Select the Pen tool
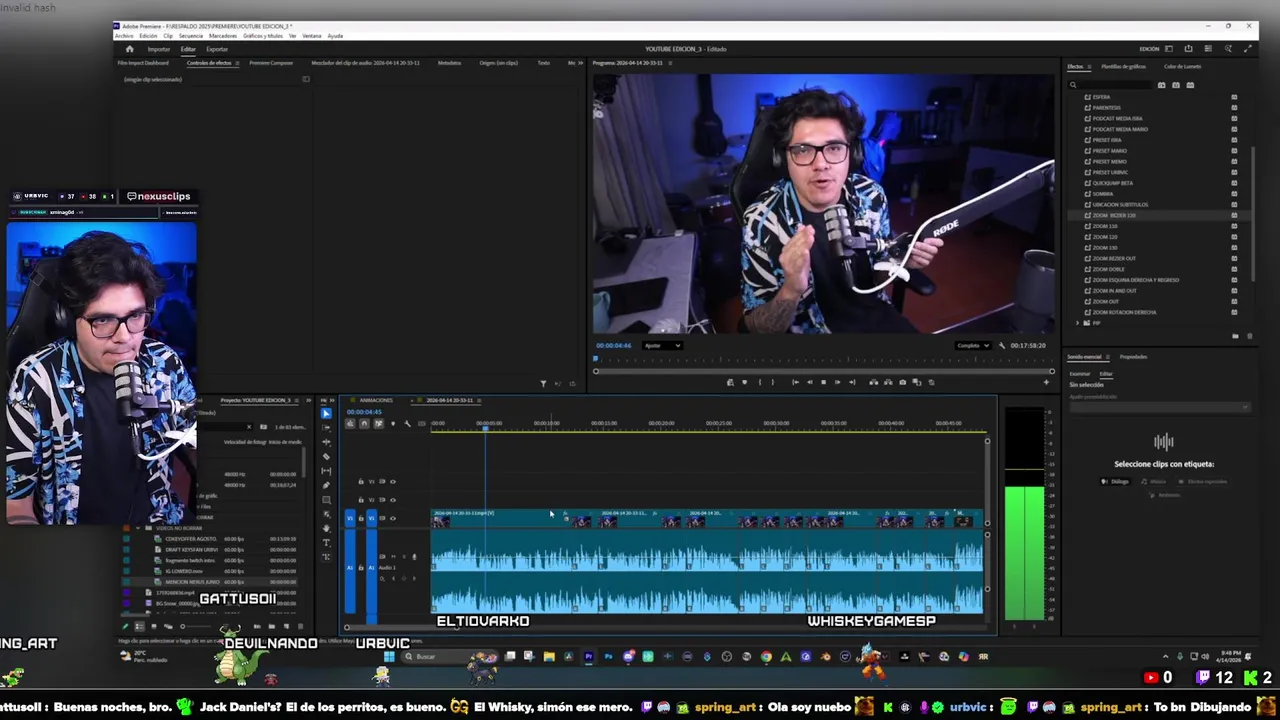 pos(326,485)
